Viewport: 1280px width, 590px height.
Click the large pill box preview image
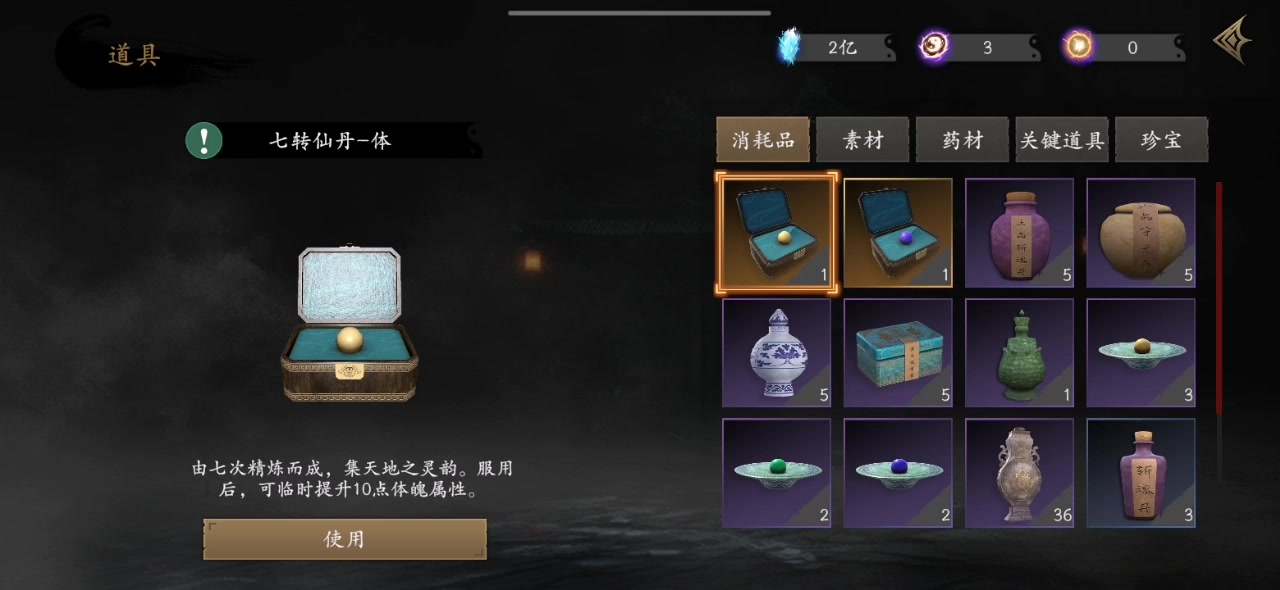(349, 322)
